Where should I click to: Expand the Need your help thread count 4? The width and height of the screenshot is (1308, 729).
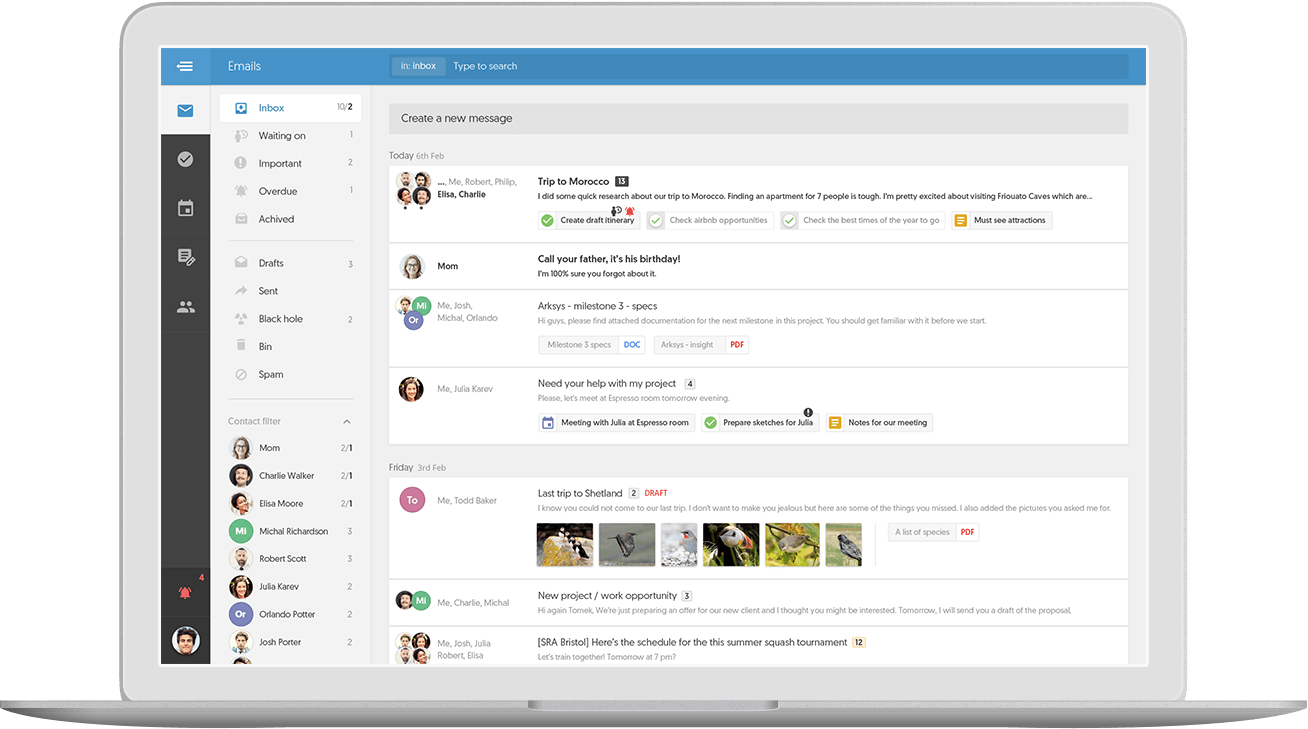point(690,384)
